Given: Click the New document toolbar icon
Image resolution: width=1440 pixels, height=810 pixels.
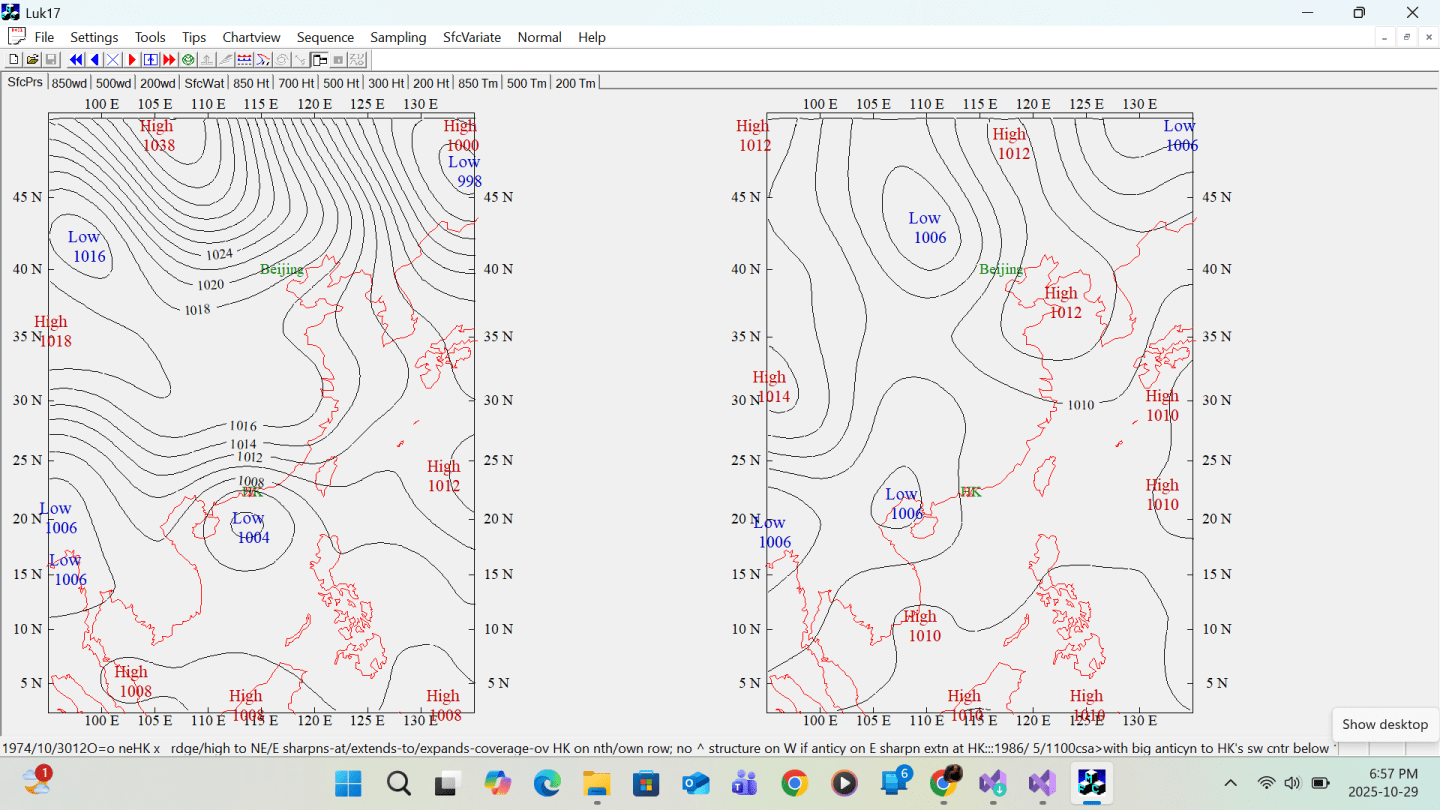Looking at the screenshot, I should [14, 60].
